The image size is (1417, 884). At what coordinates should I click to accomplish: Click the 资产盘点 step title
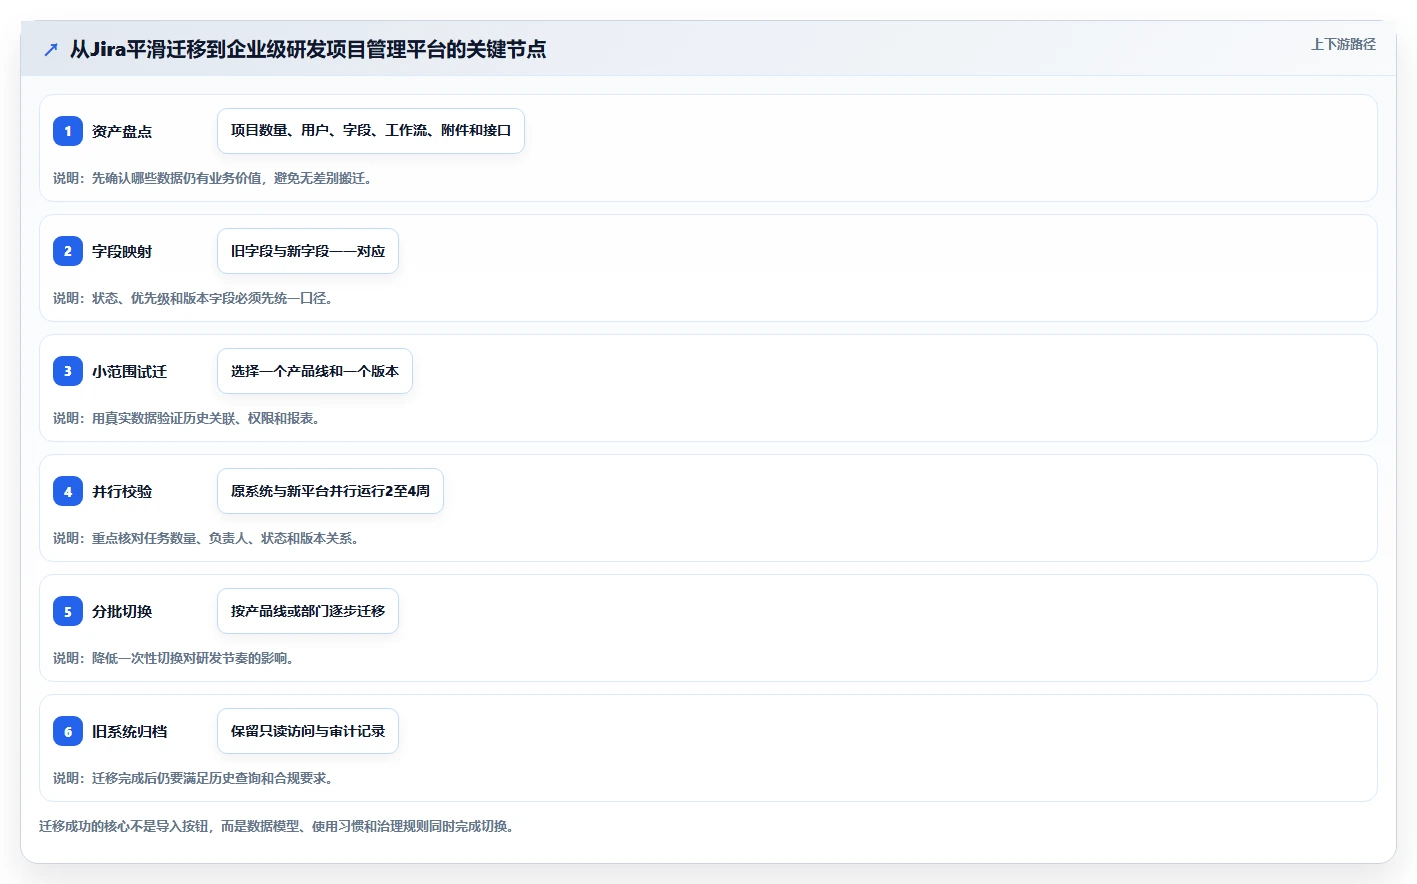122,131
